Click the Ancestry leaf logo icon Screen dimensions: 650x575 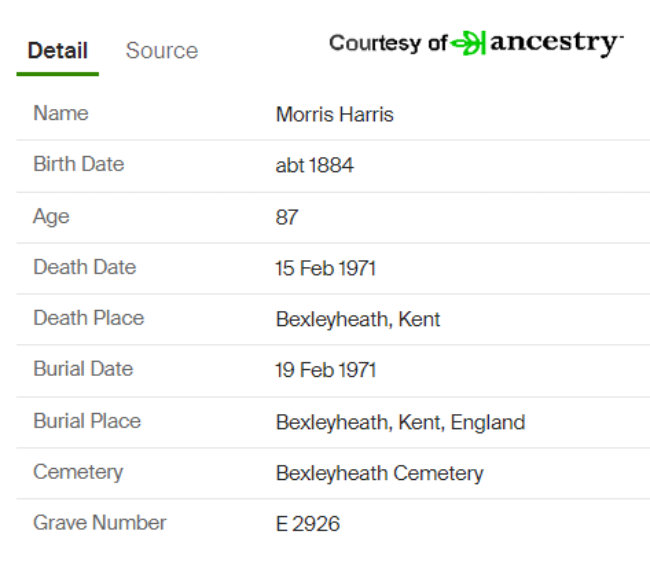pyautogui.click(x=468, y=43)
